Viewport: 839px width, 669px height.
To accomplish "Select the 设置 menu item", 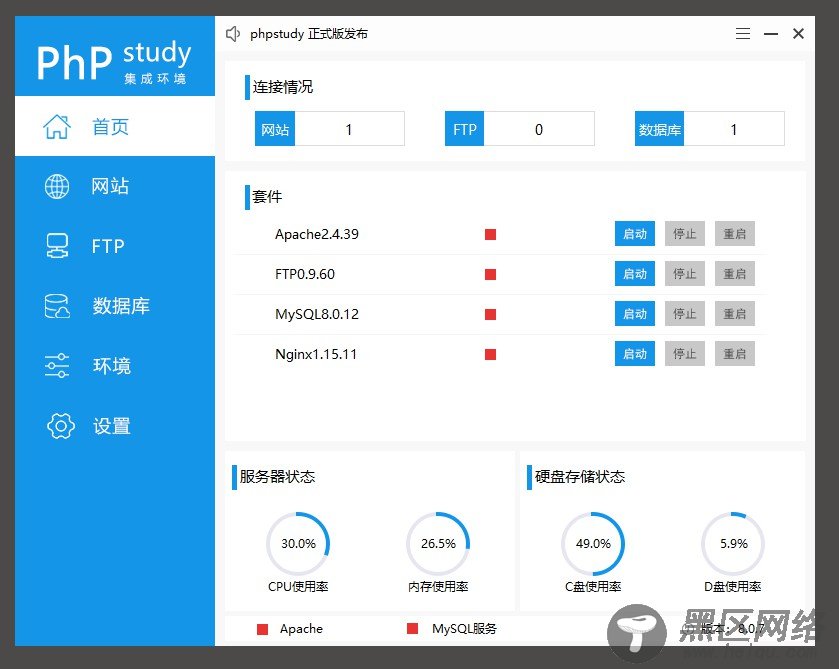I will pos(111,426).
